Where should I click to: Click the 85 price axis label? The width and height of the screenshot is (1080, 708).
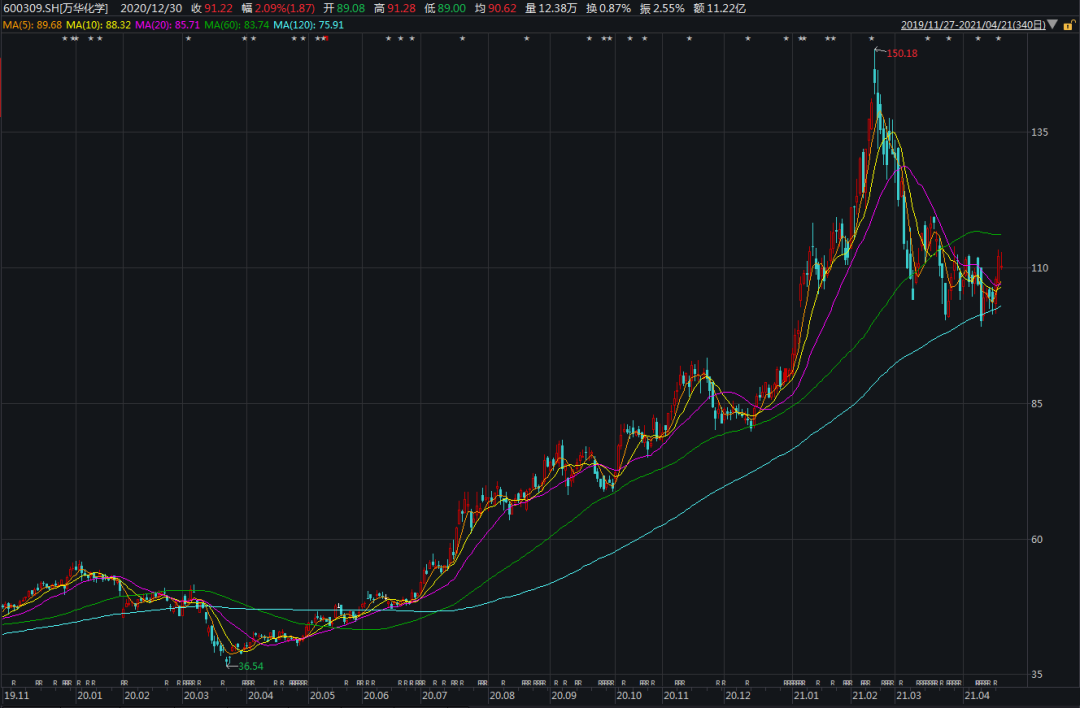pyautogui.click(x=1037, y=404)
